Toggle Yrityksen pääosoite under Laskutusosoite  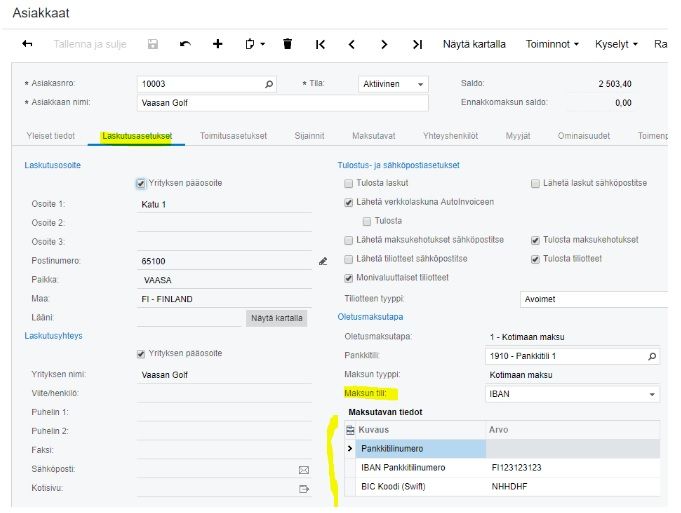pos(141,184)
